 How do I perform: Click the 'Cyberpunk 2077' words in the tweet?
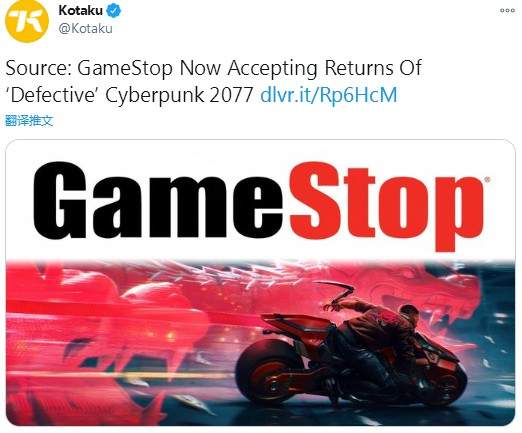(x=179, y=95)
